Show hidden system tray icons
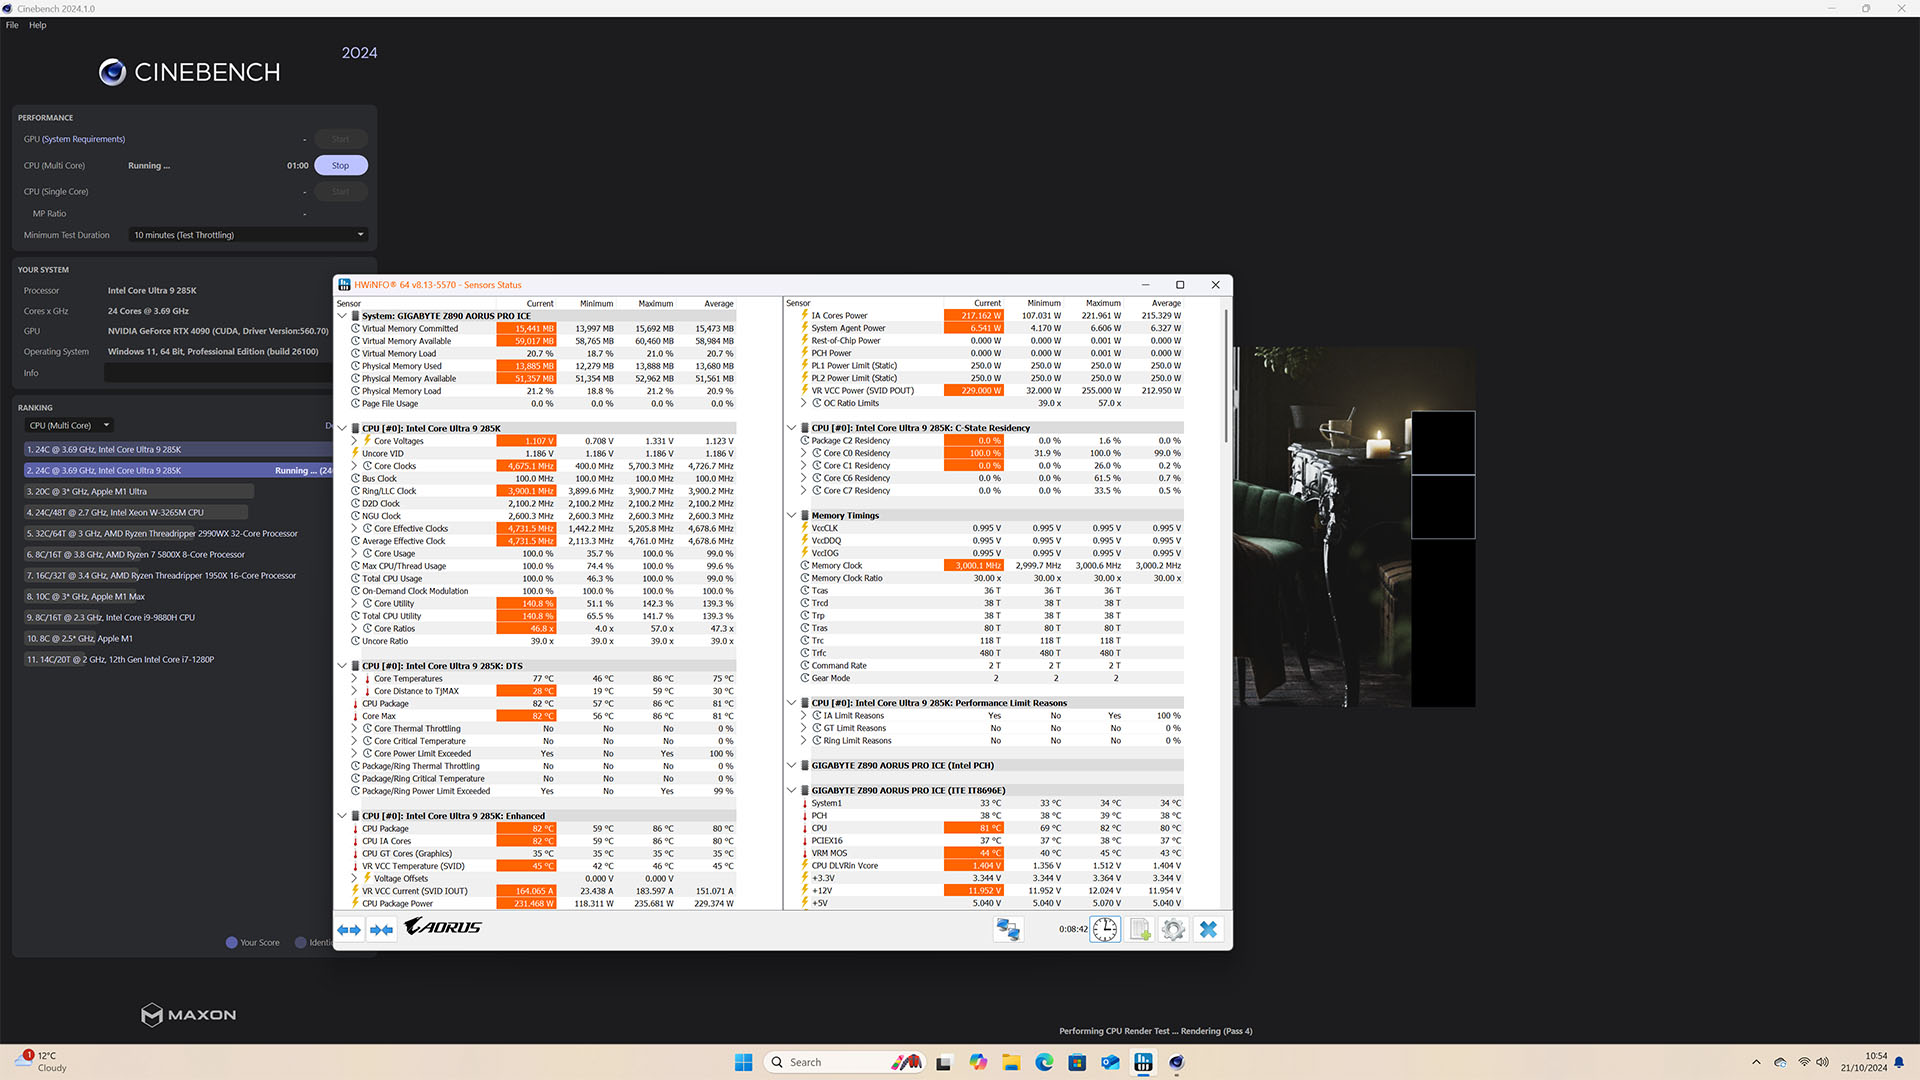 (x=1756, y=1062)
